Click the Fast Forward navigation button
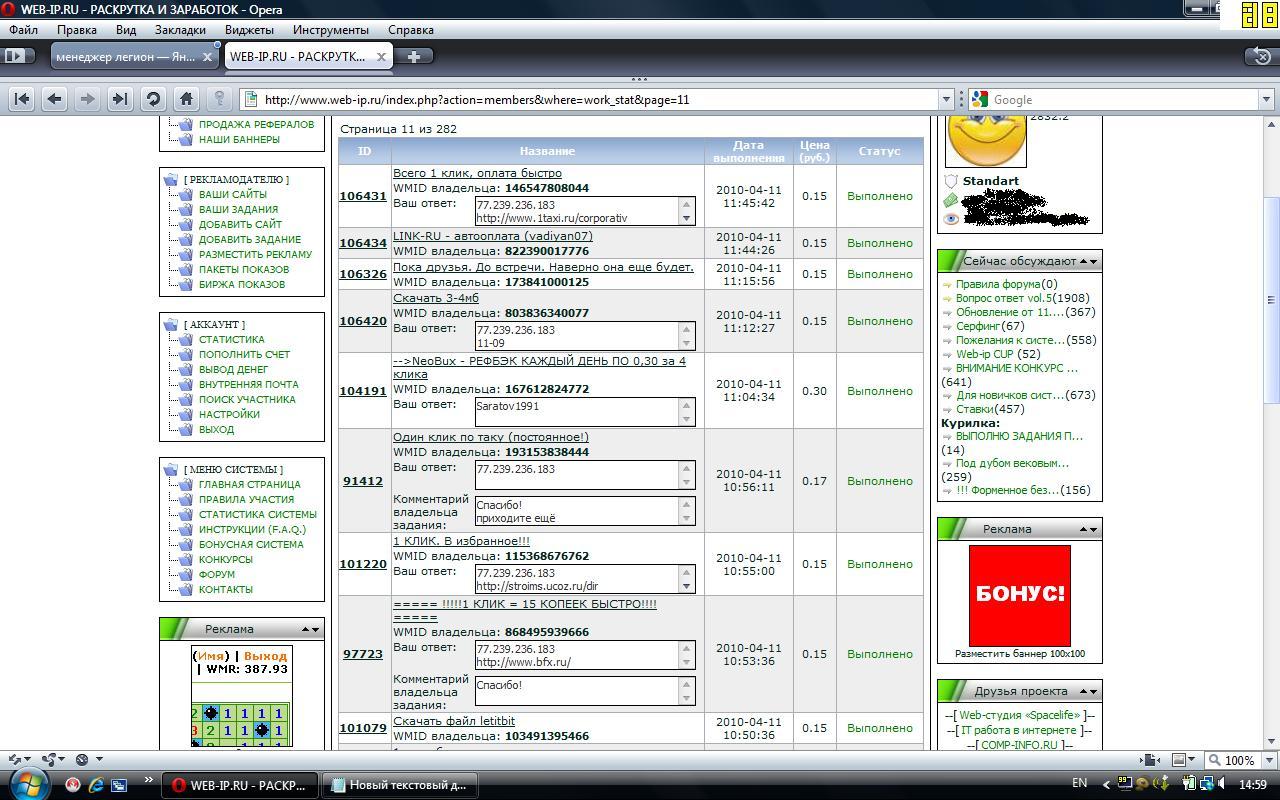The image size is (1280, 800). click(x=120, y=99)
